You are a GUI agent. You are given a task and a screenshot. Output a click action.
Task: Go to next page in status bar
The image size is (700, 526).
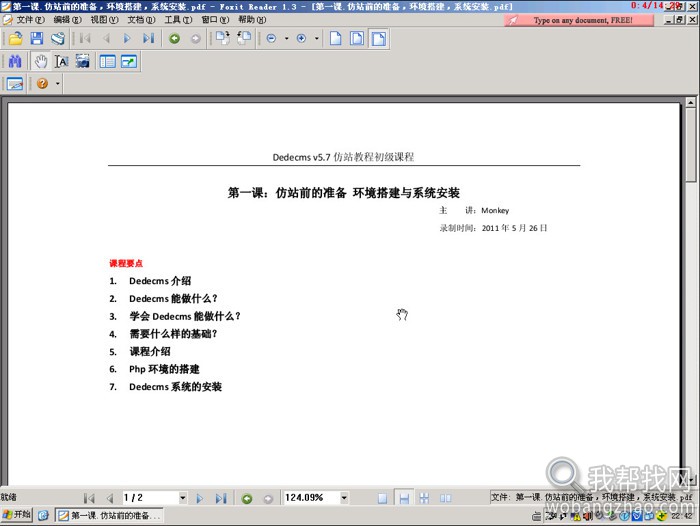point(200,498)
